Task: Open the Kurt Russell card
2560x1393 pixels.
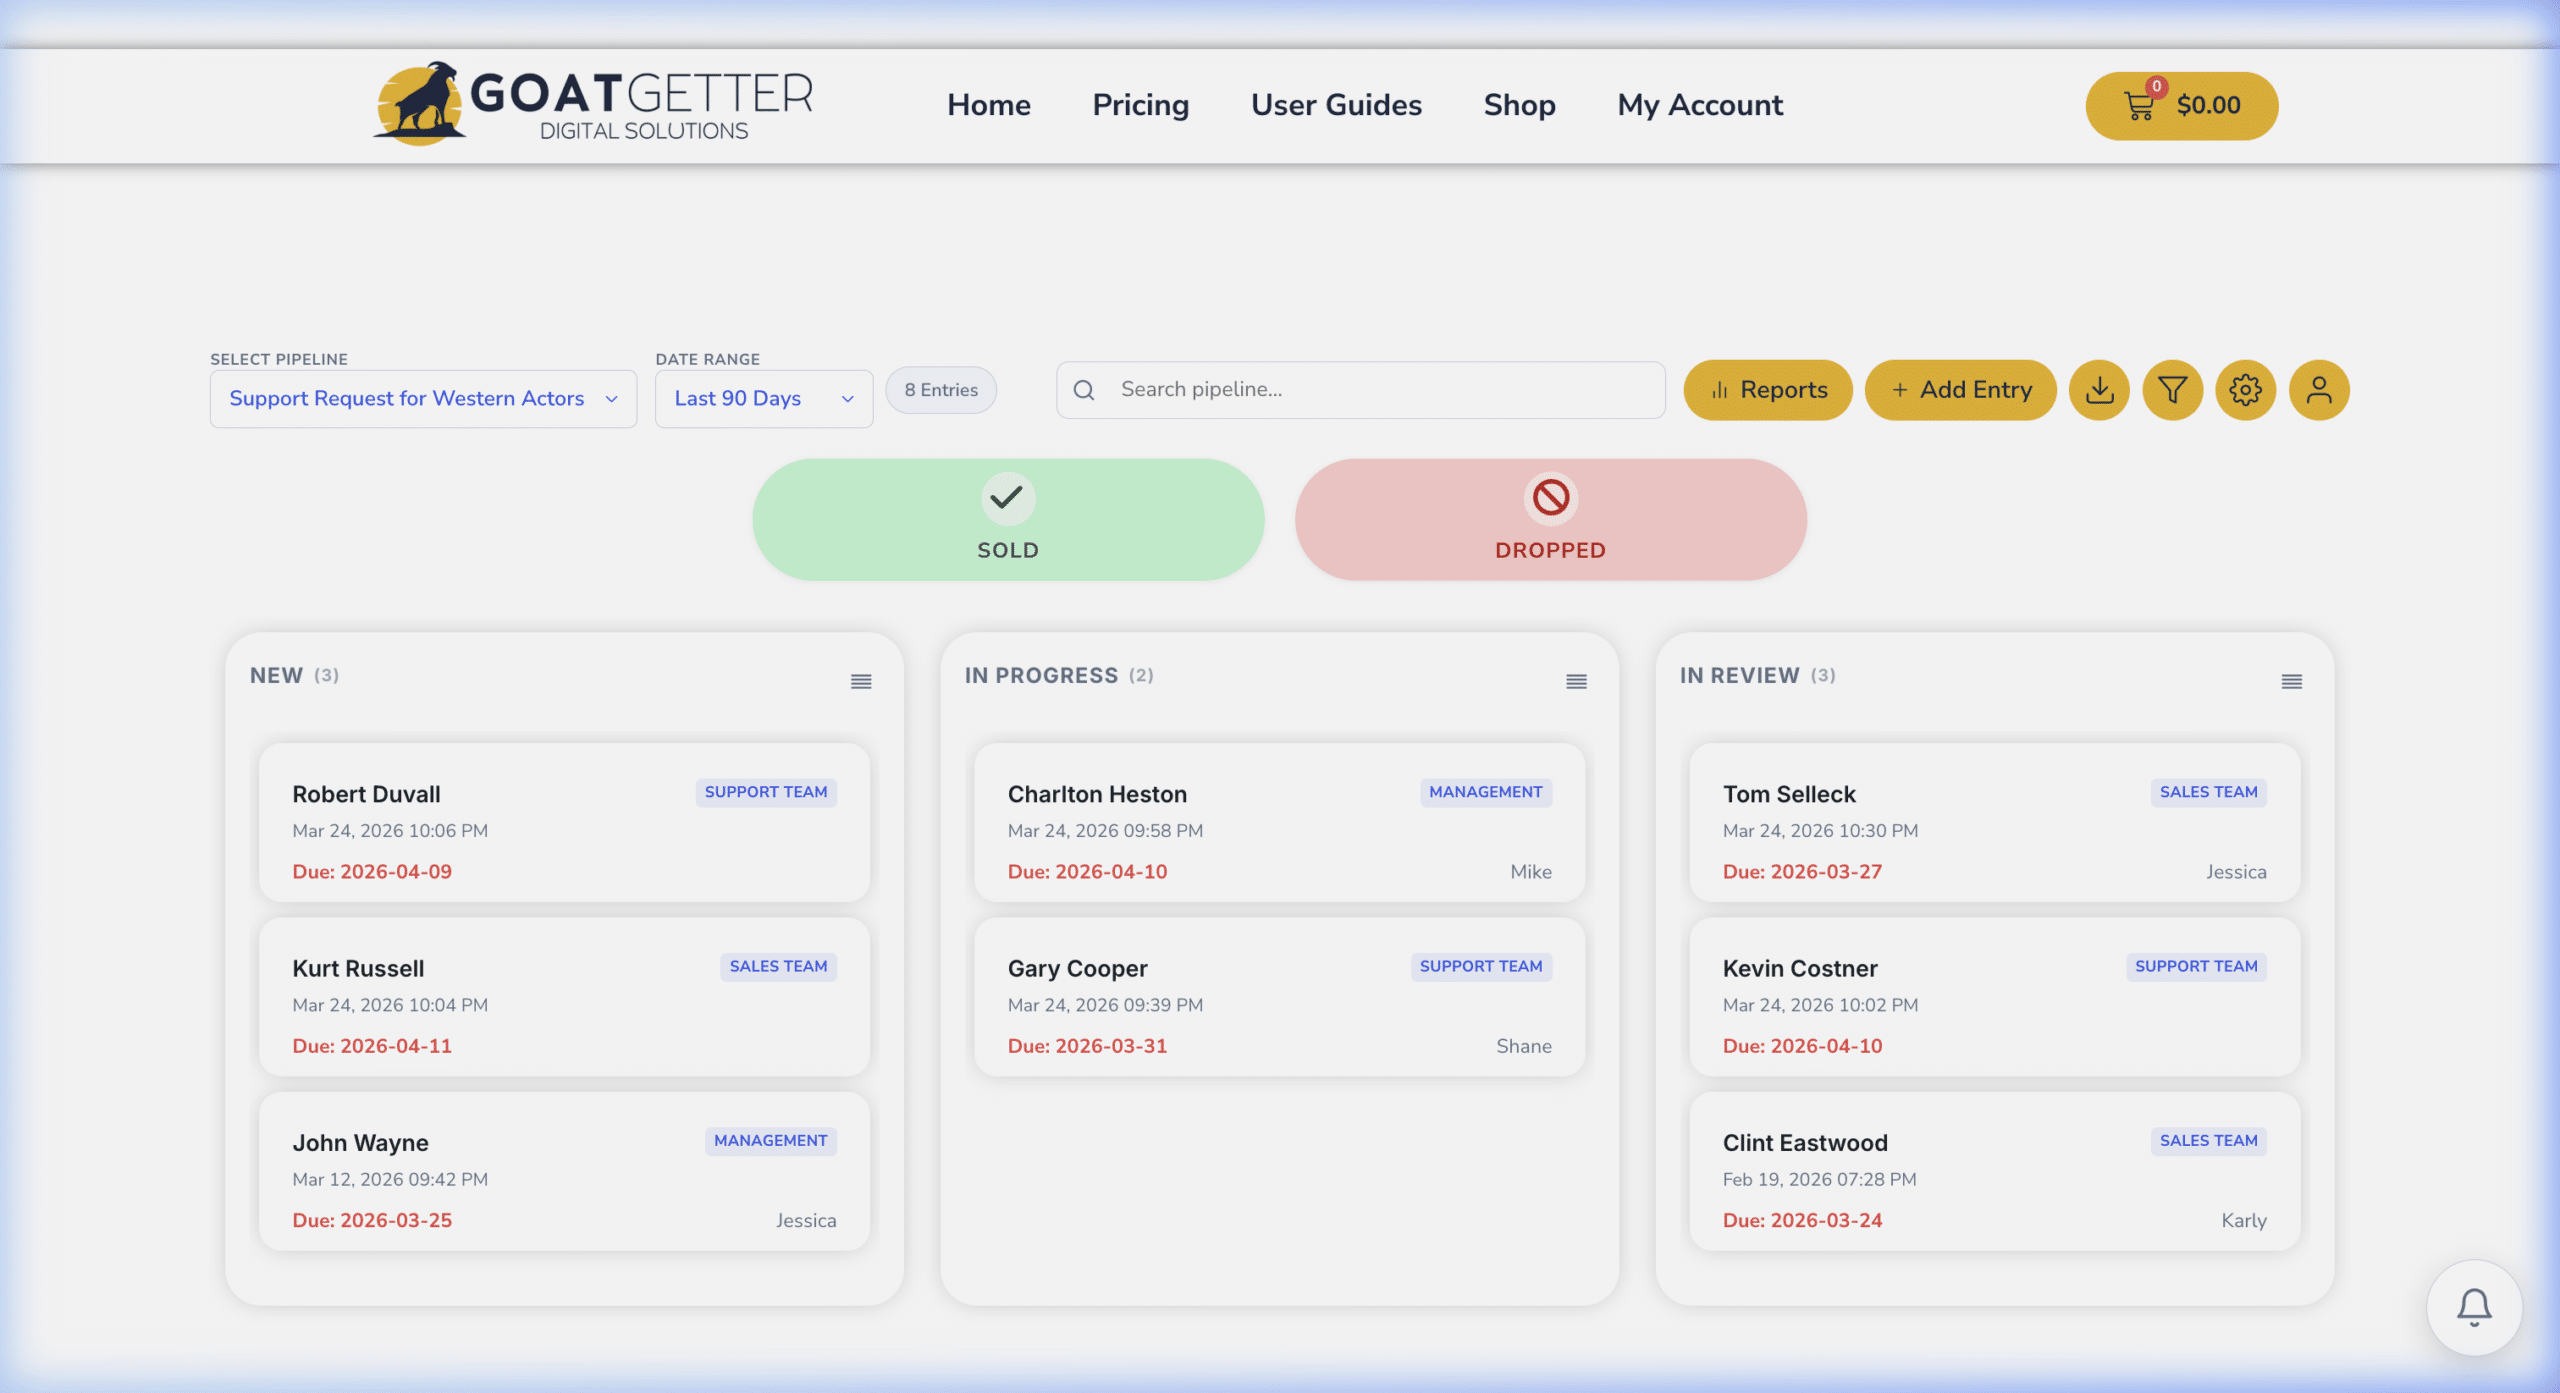Action: [x=564, y=997]
